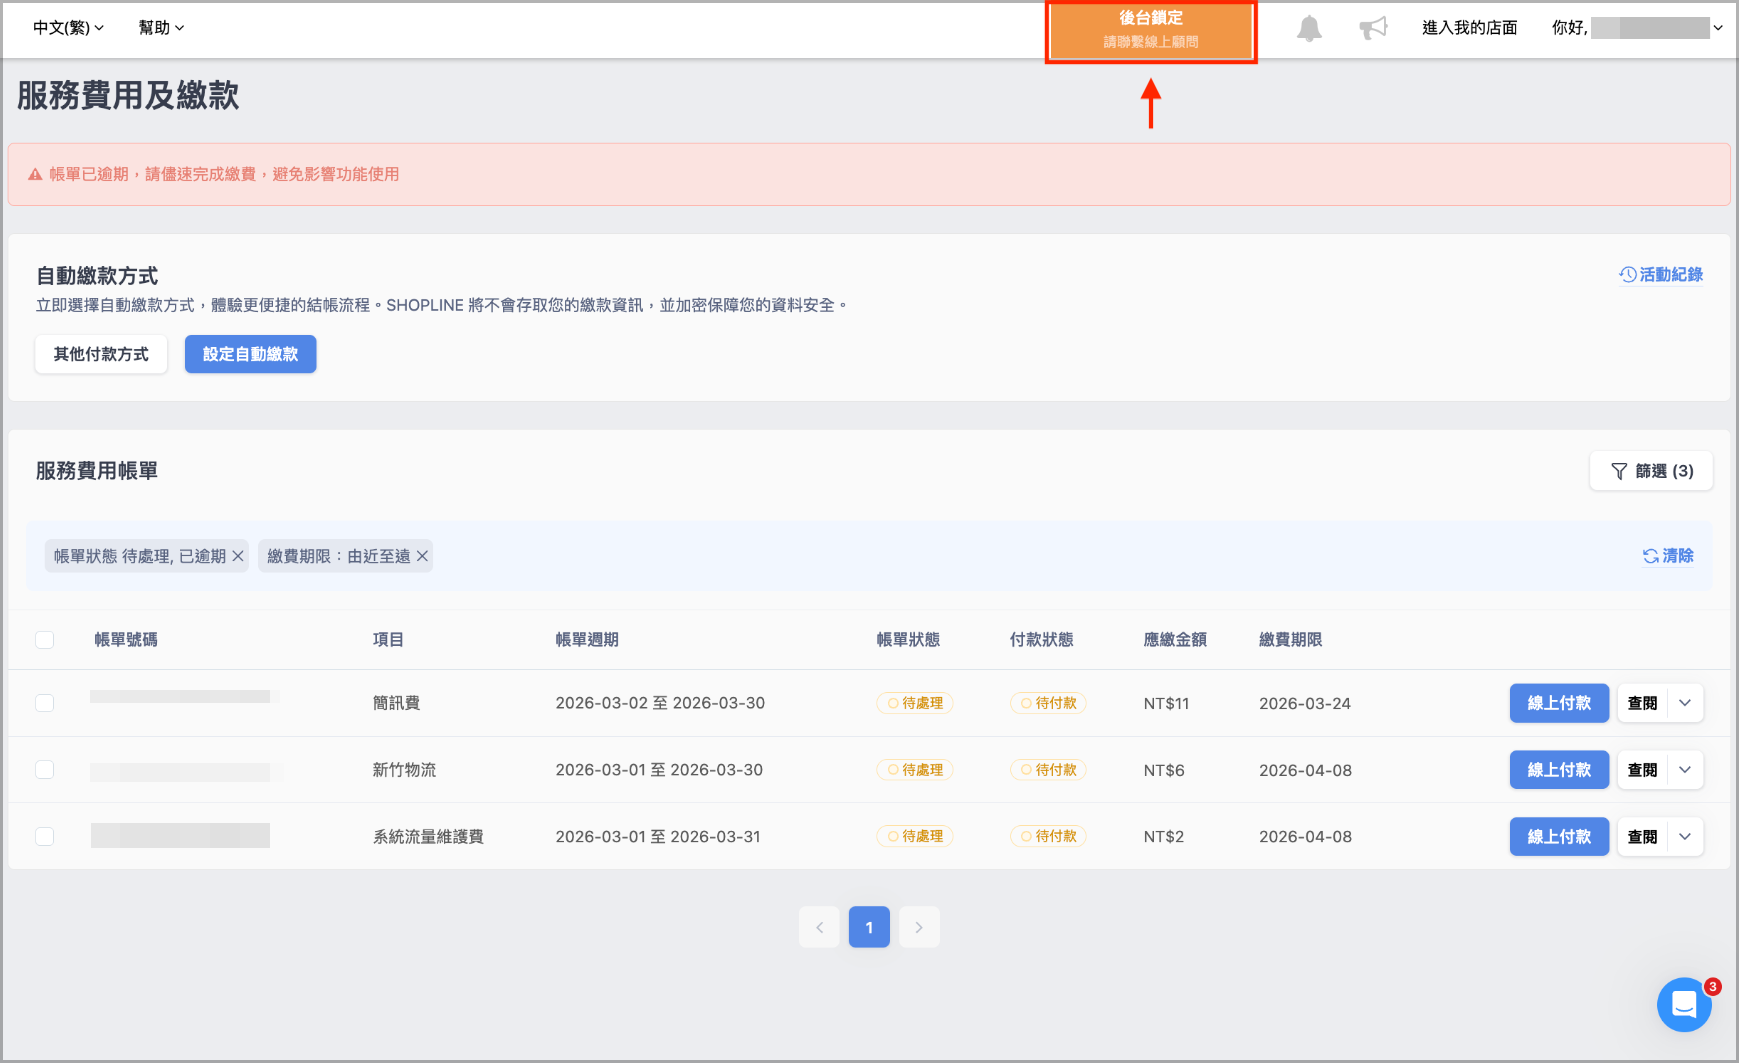Viewport: 1739px width, 1063px height.
Task: View the 系統流量維護費 bill with 查閱
Action: pos(1642,837)
